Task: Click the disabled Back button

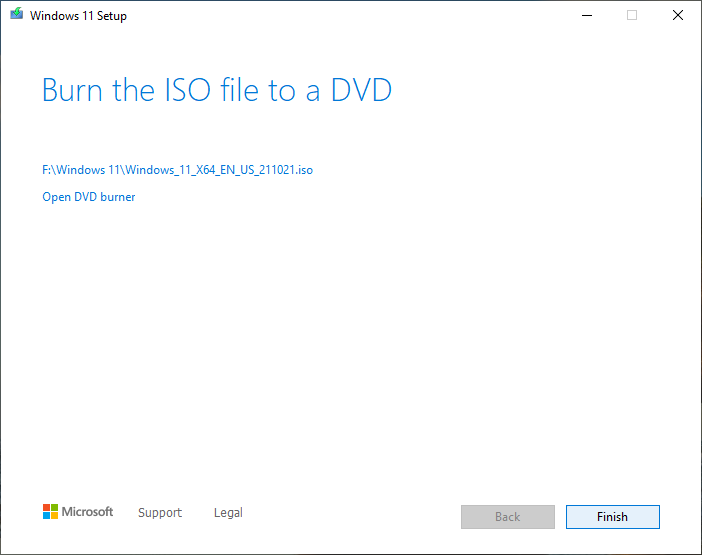Action: point(507,517)
